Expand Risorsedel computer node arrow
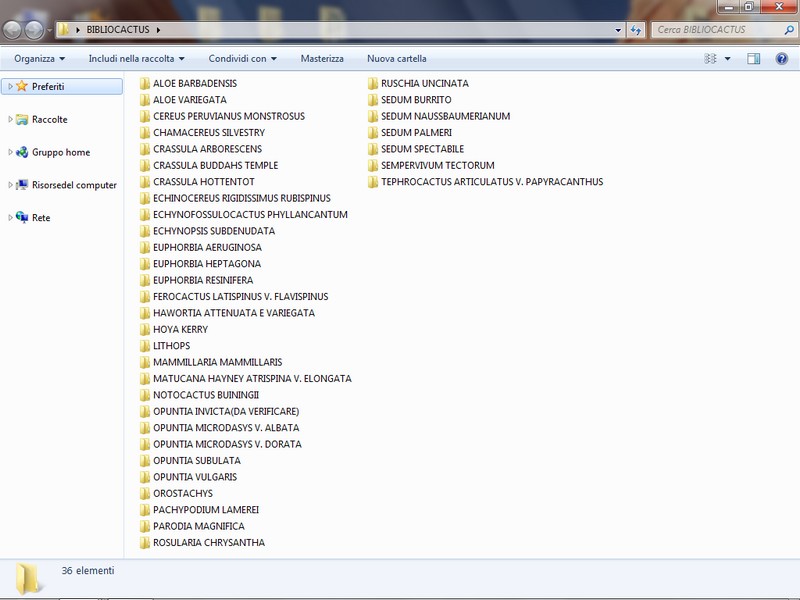 pos(10,185)
